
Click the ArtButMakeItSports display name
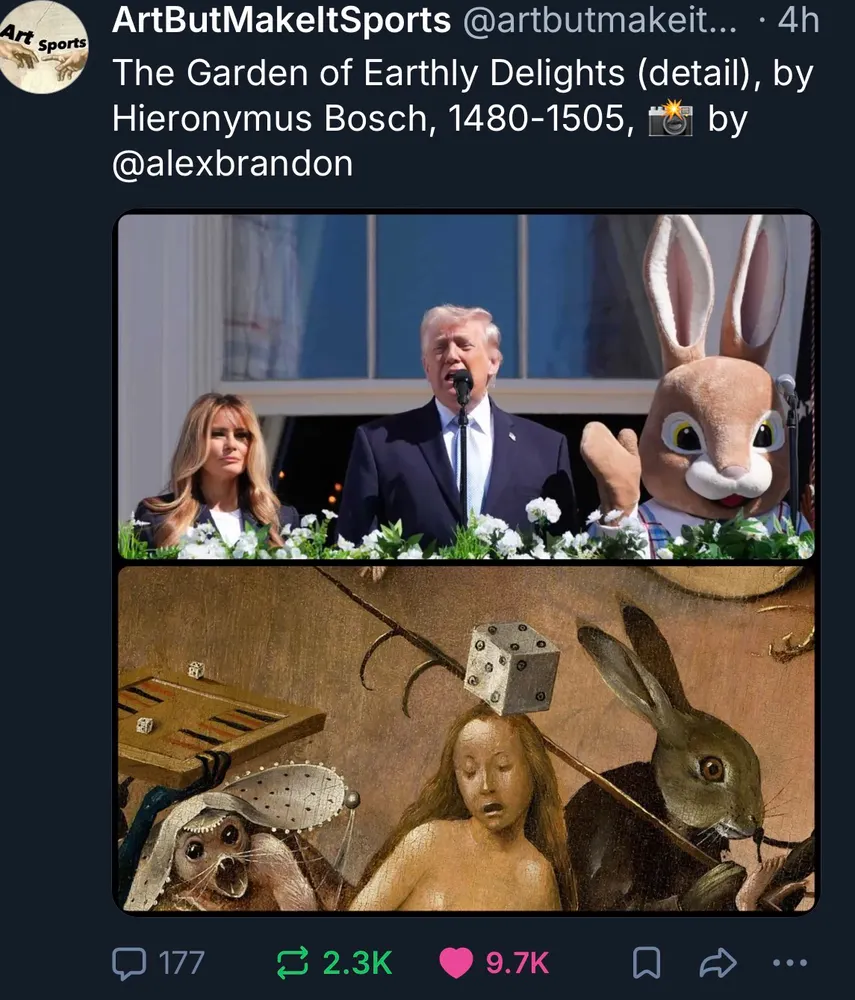click(281, 21)
